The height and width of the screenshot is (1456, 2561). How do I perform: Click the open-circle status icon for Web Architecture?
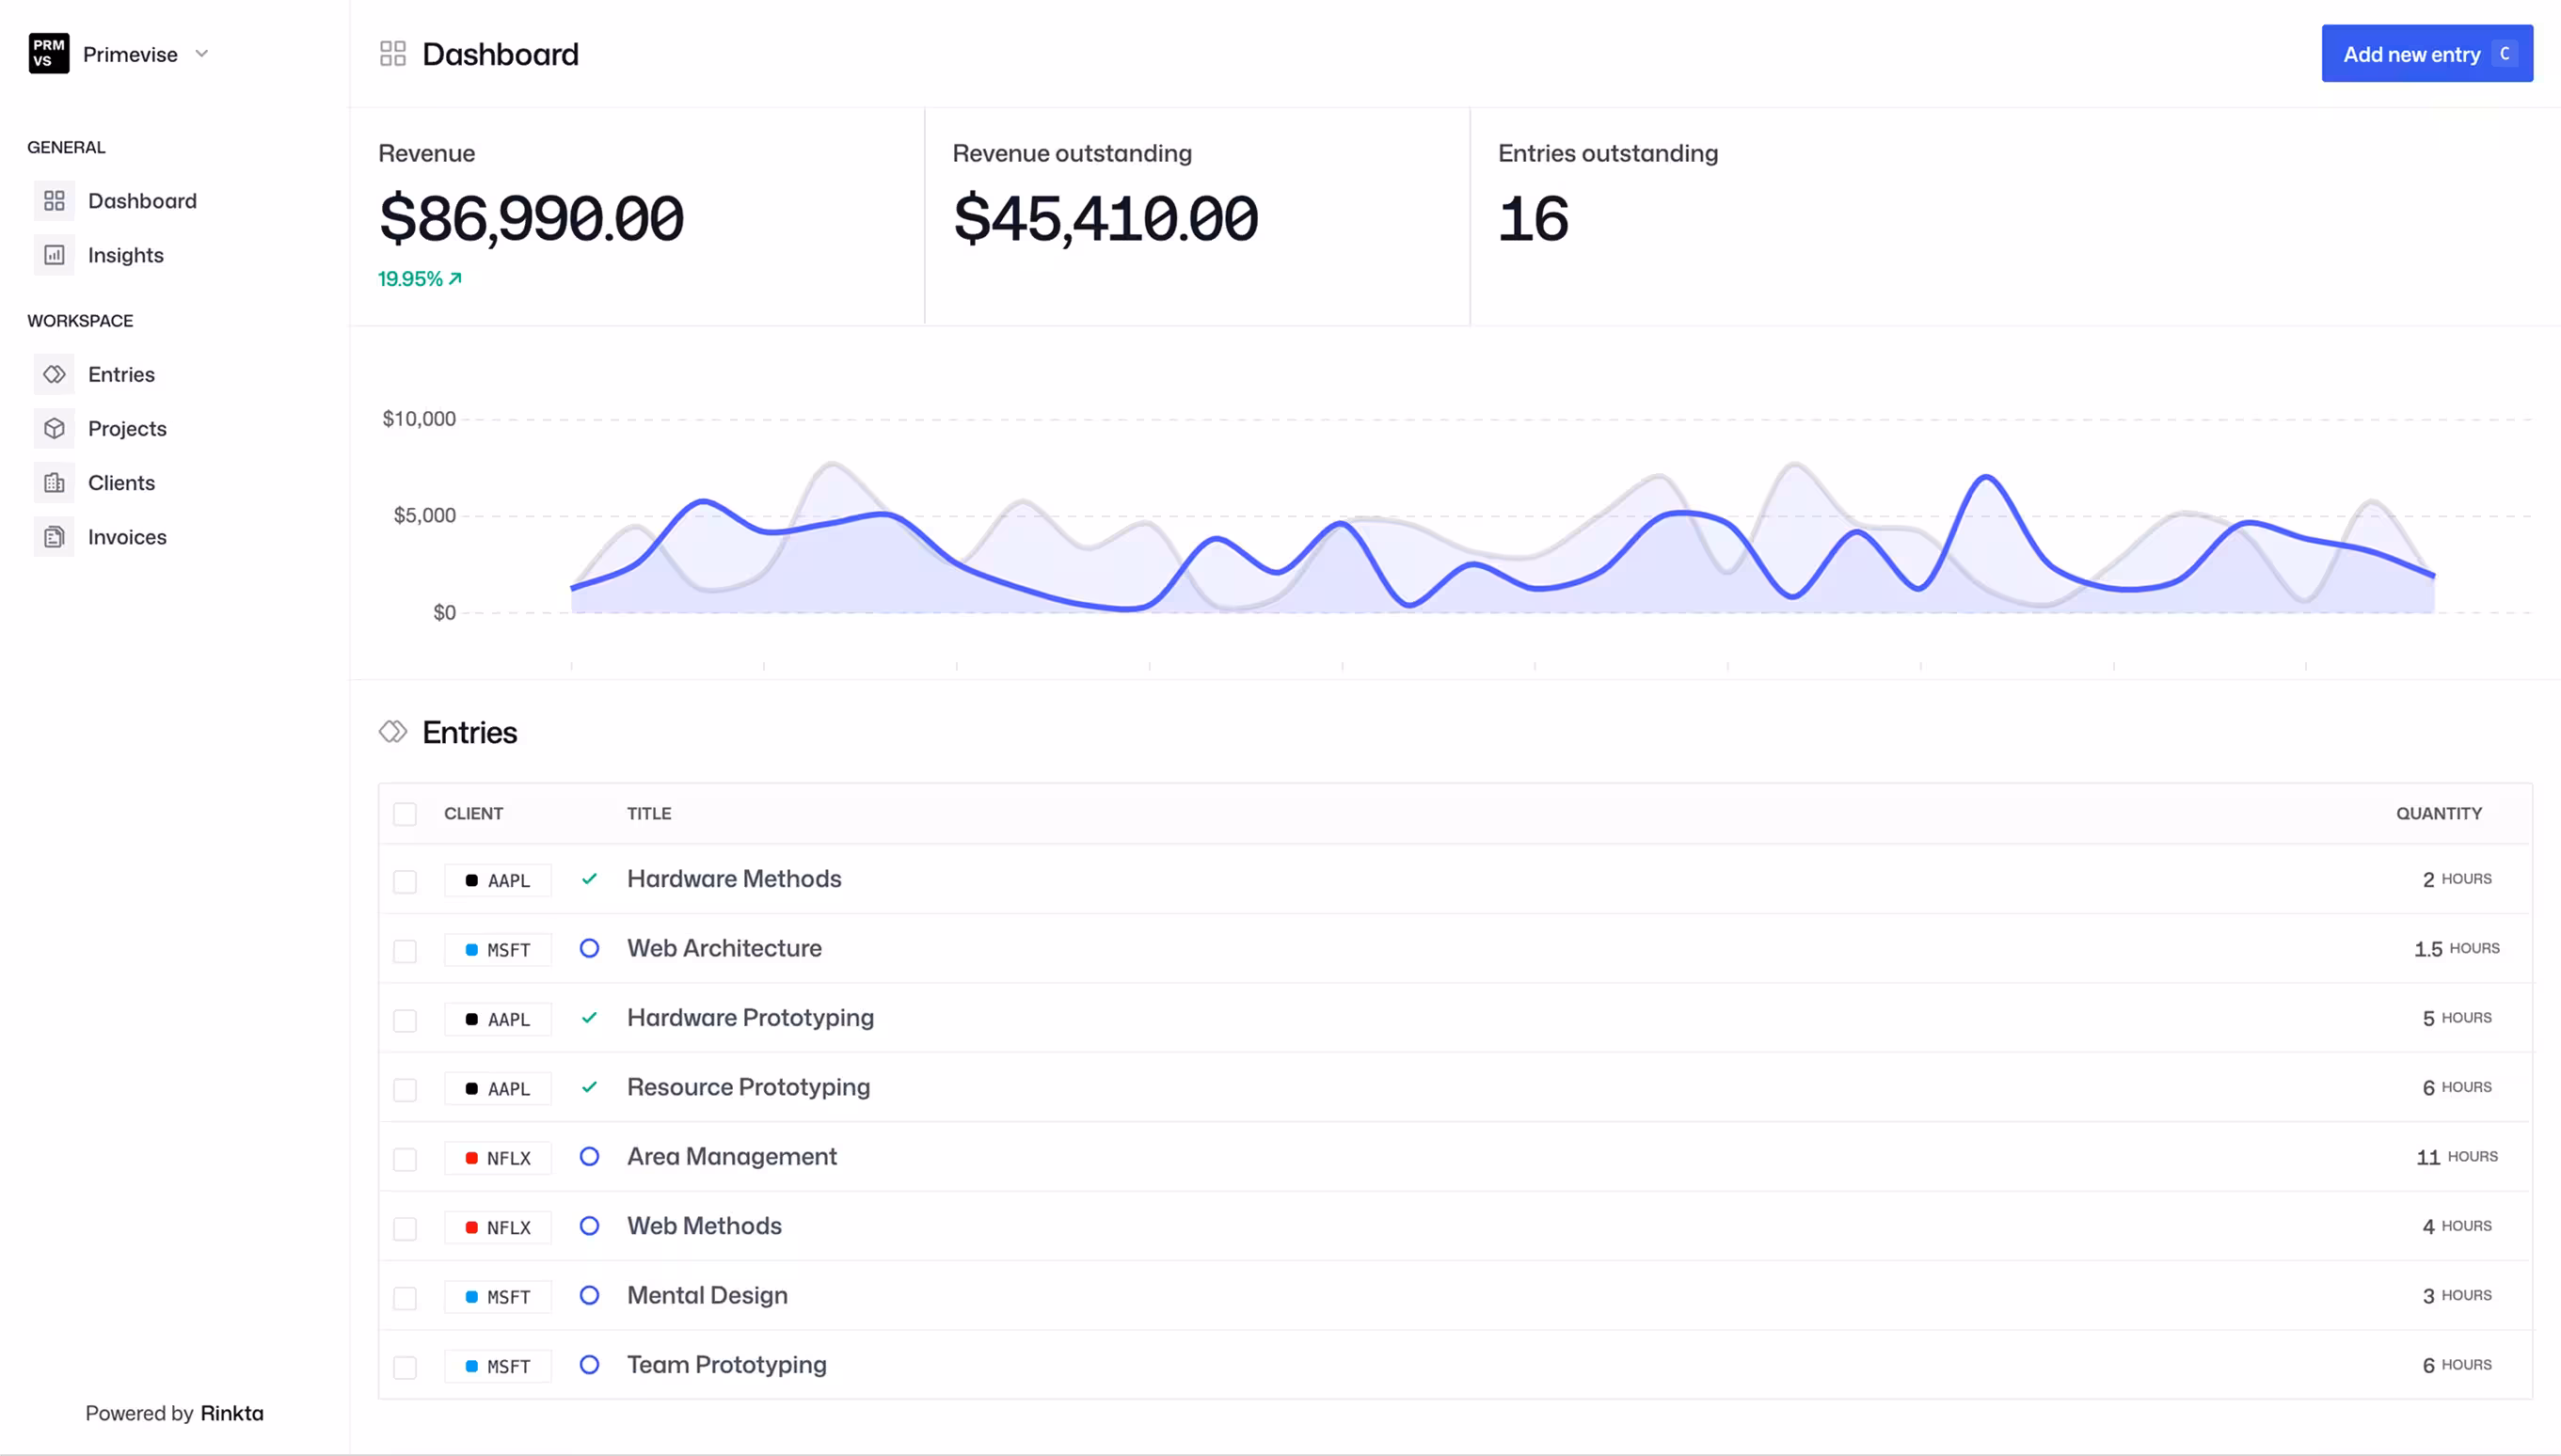589,948
